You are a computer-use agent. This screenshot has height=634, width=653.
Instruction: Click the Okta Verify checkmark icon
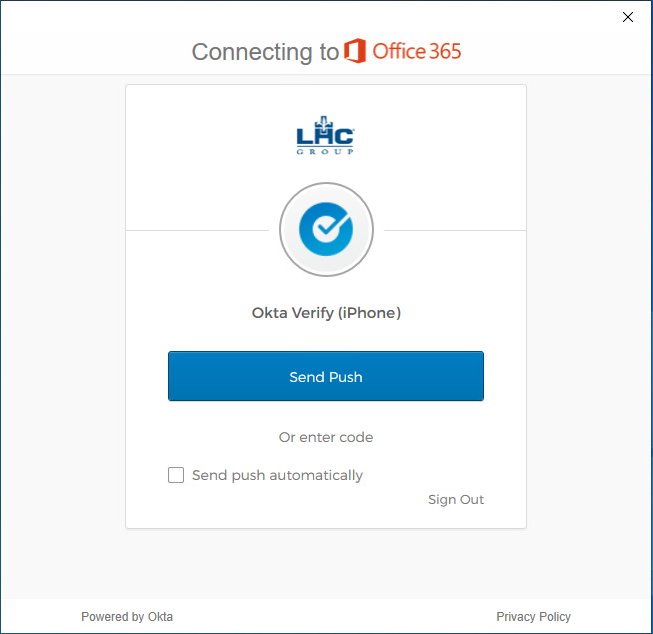[326, 230]
